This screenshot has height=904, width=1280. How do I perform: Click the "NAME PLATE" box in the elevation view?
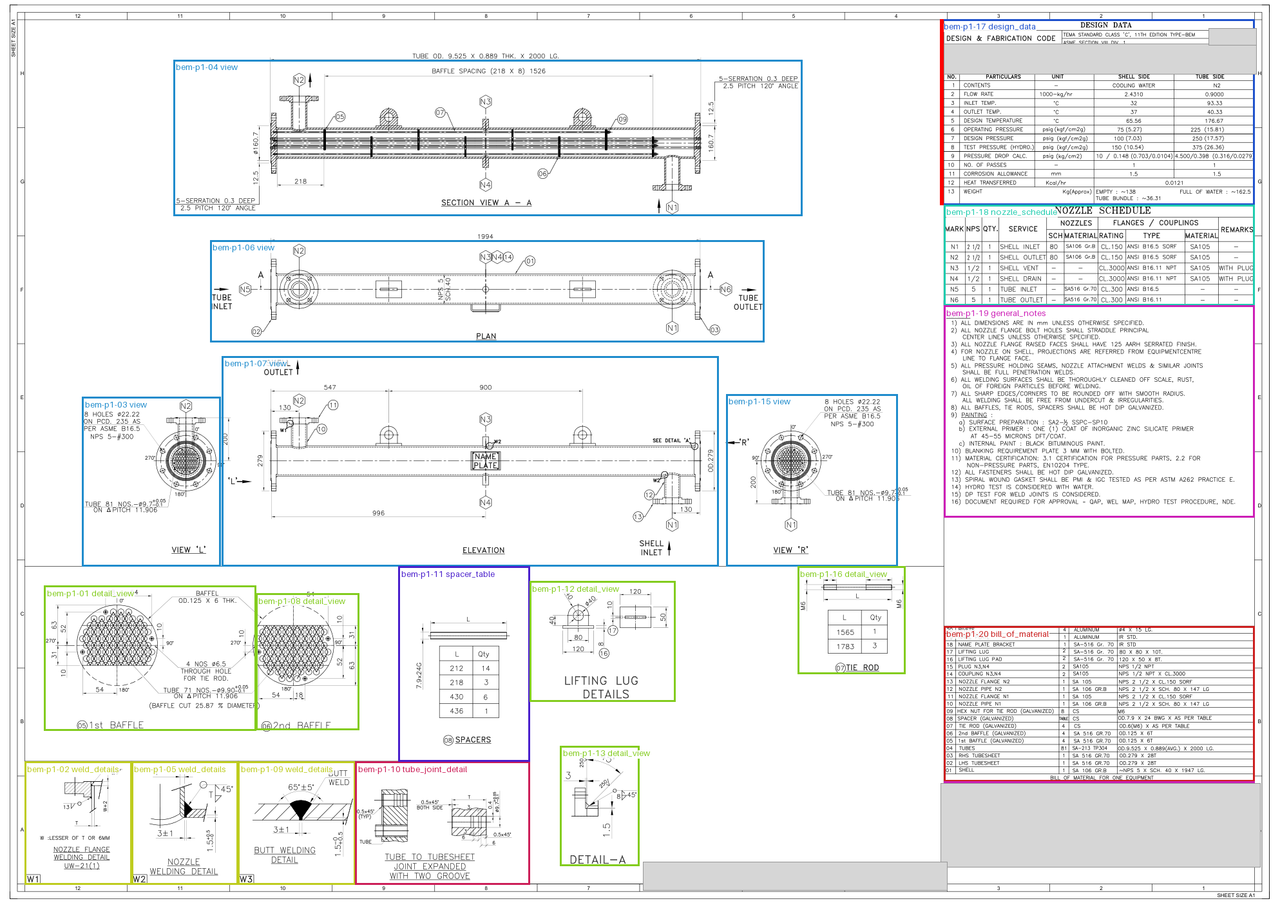(x=485, y=460)
